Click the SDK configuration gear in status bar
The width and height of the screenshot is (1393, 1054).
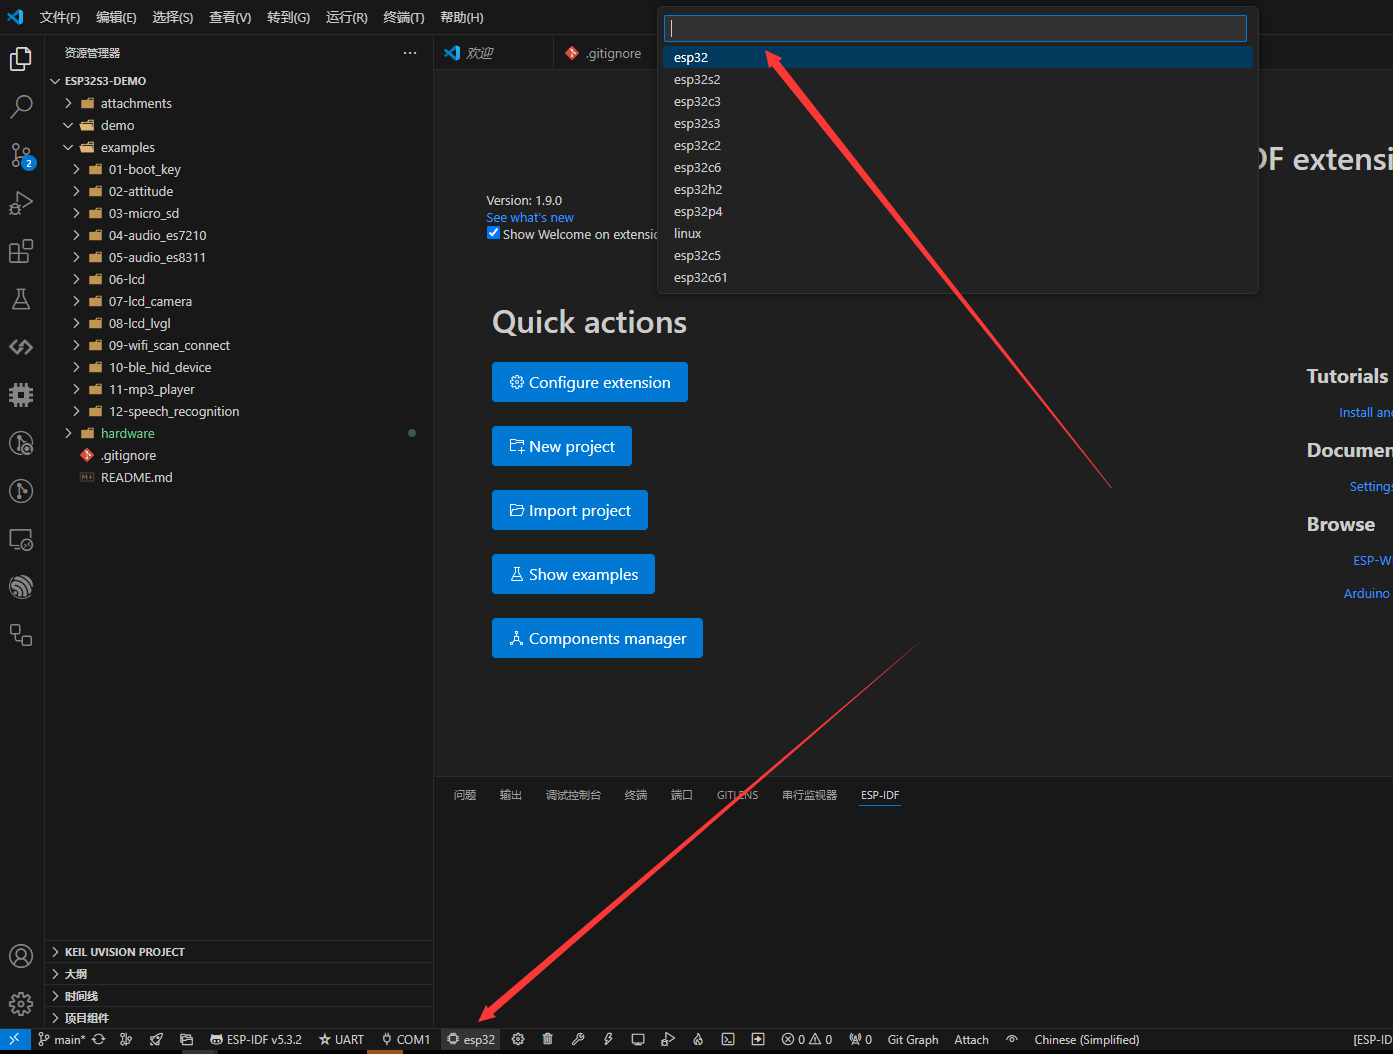tap(518, 1039)
